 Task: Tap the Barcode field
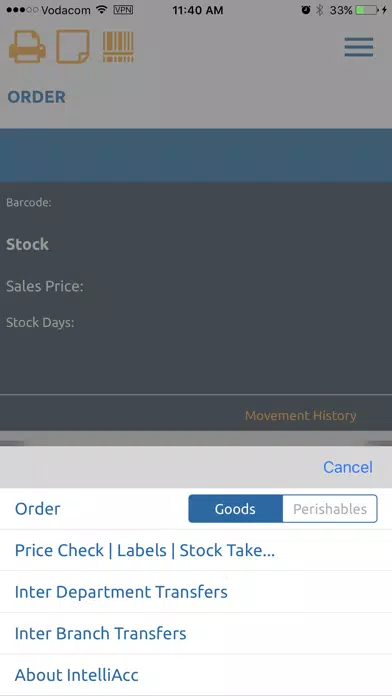pos(196,202)
